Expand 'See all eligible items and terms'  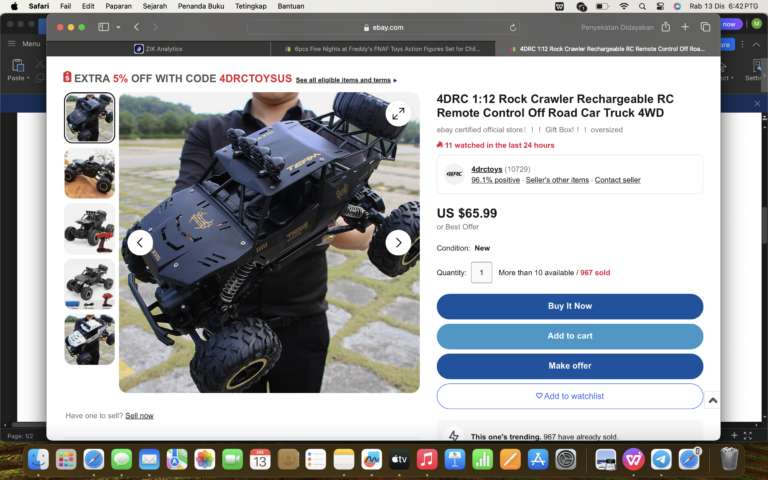[x=346, y=80]
